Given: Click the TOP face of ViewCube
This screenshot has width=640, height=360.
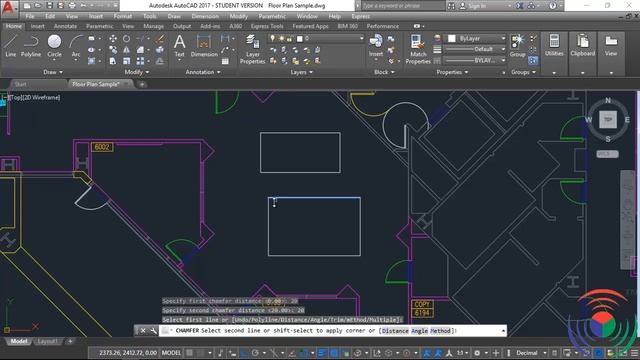Looking at the screenshot, I should click(608, 120).
